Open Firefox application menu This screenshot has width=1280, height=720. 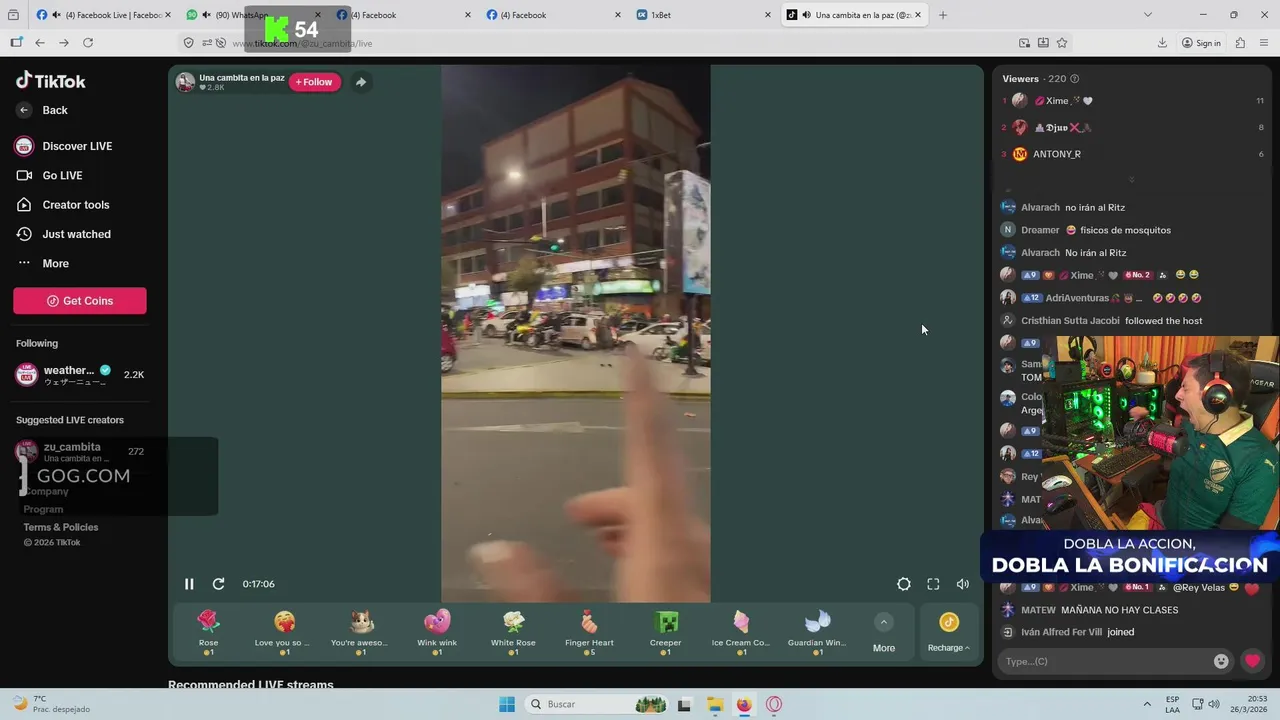(1264, 43)
